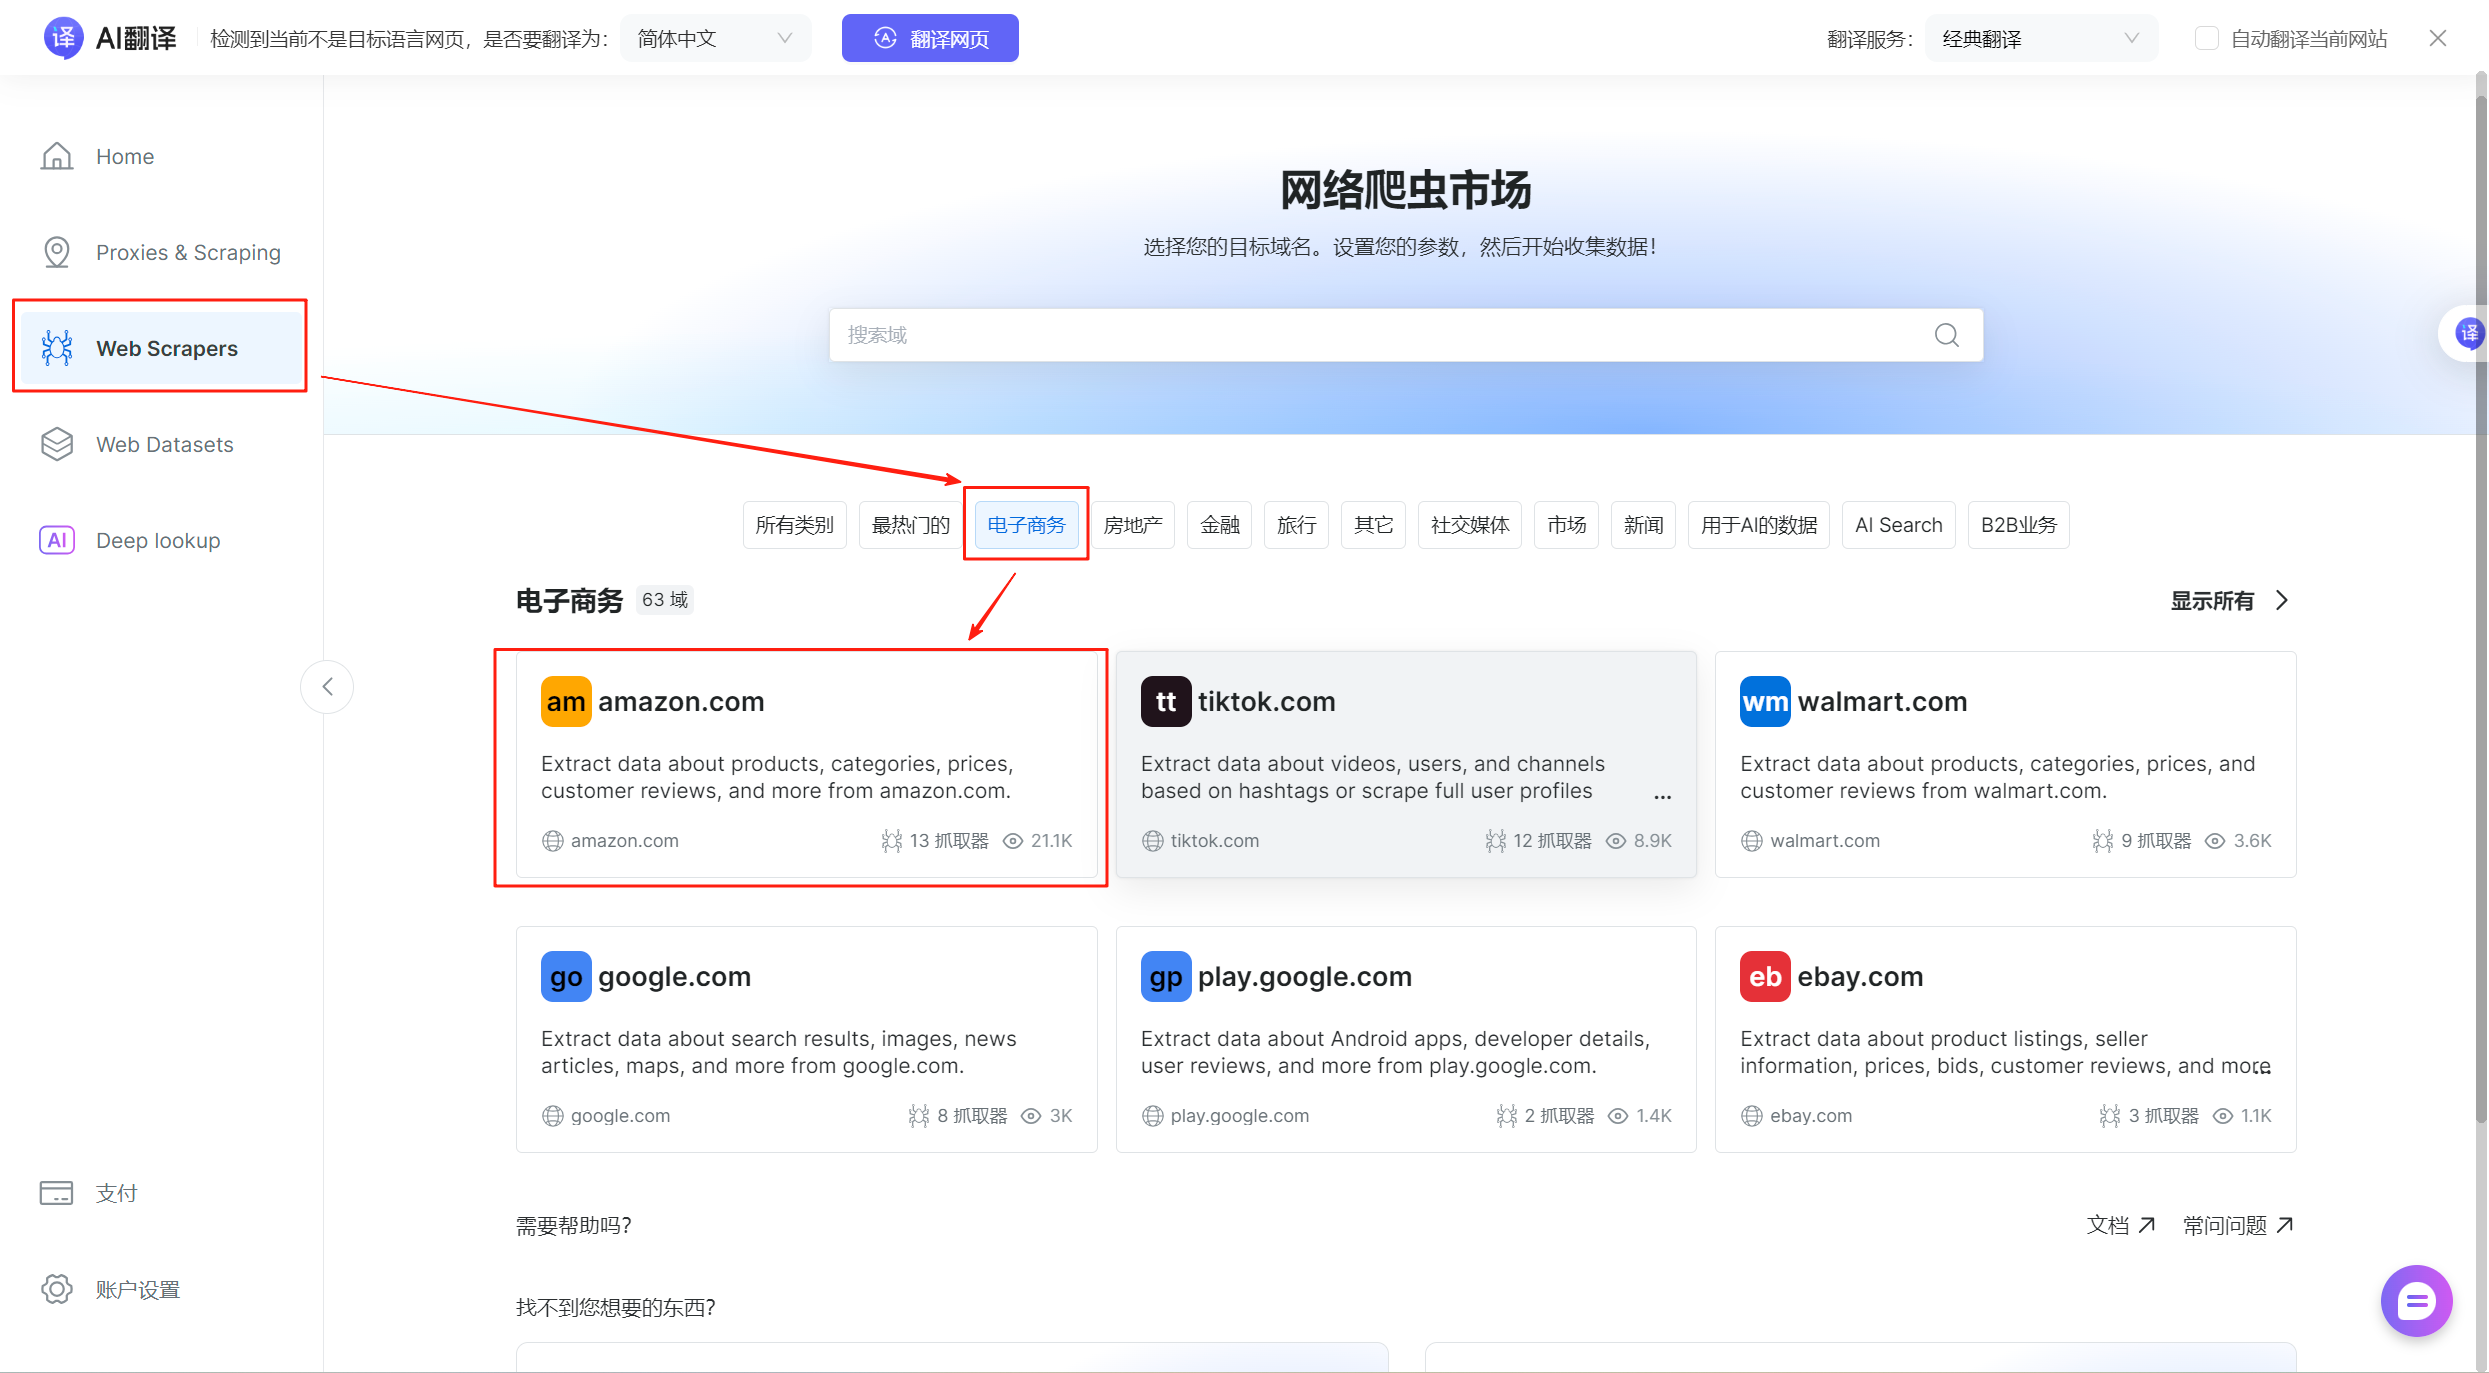
Task: Open the google.com scraper card
Action: click(806, 1039)
